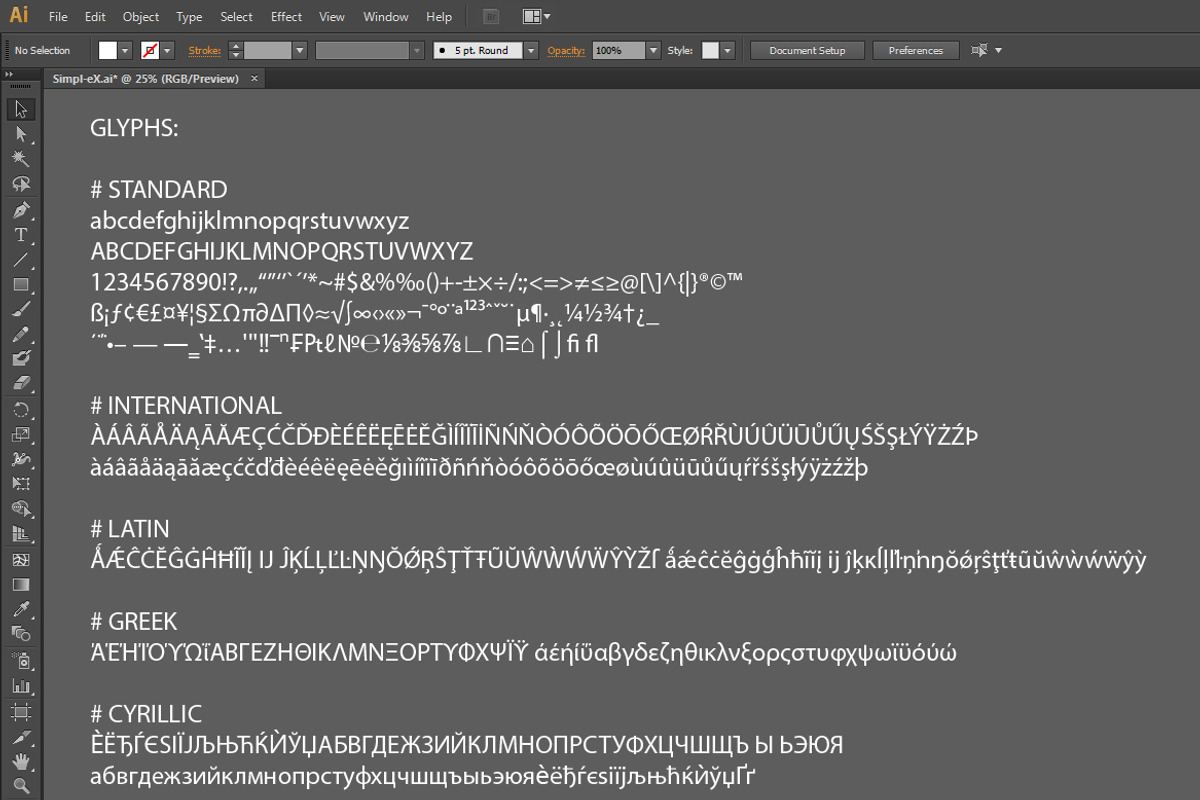Screen dimensions: 1200x800
Task: Open the Effect menu
Action: click(x=286, y=17)
